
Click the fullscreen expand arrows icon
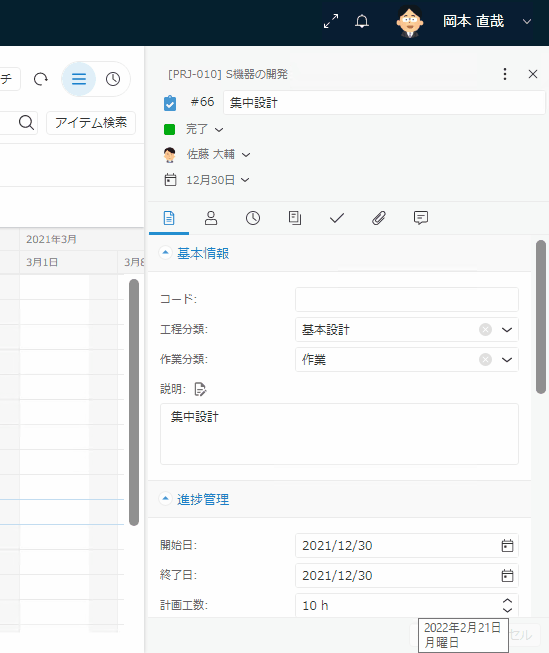[x=331, y=21]
